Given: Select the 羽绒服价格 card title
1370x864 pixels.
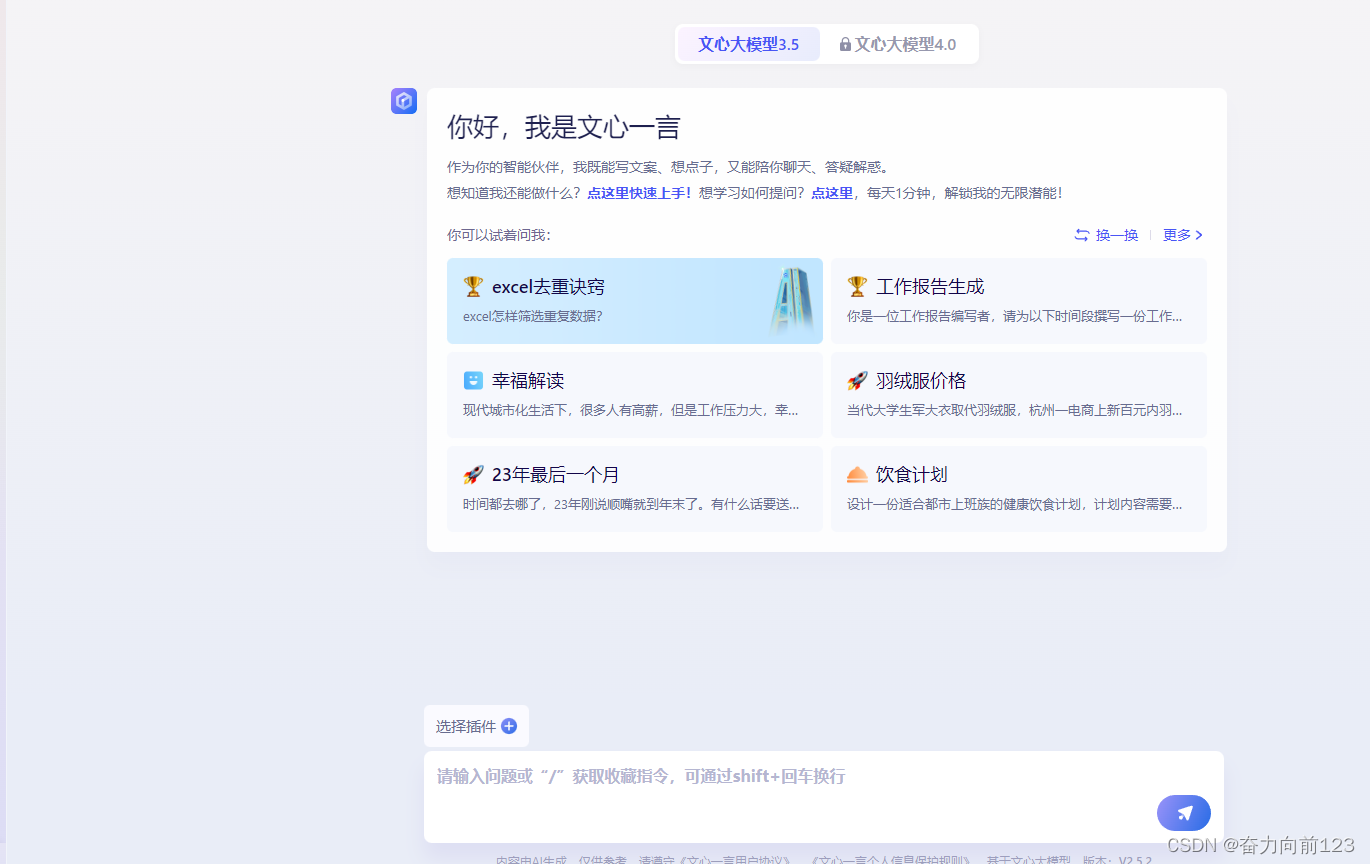Looking at the screenshot, I should (921, 381).
